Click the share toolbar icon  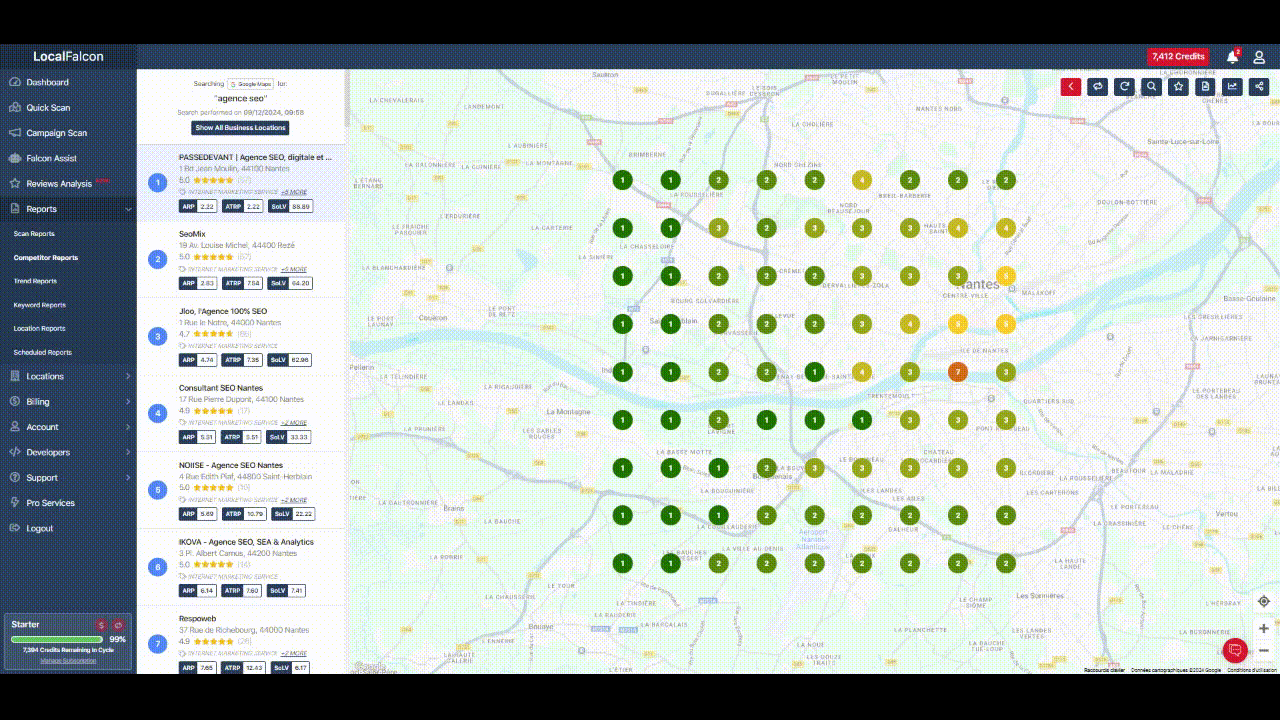pos(1260,87)
